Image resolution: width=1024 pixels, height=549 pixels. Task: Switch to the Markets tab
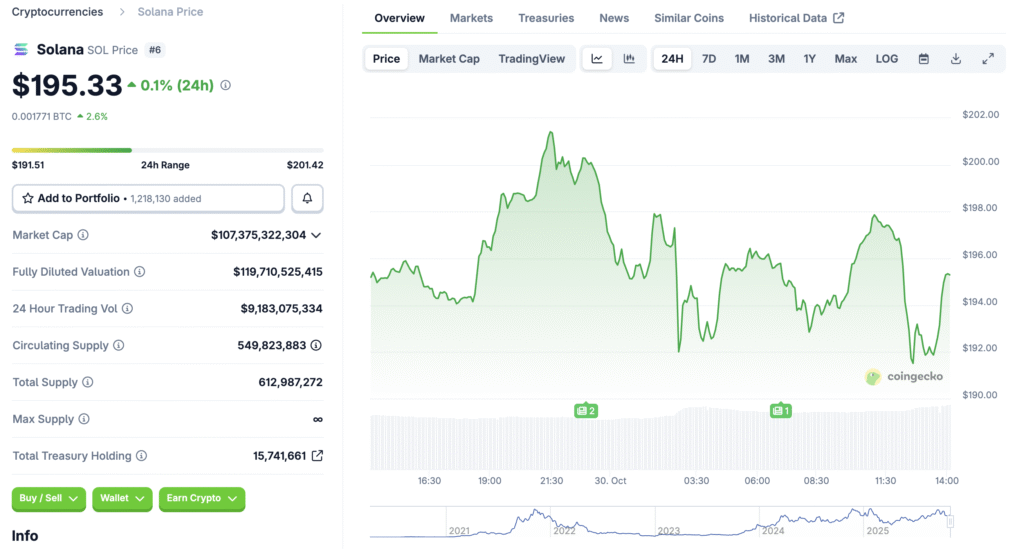pos(471,18)
